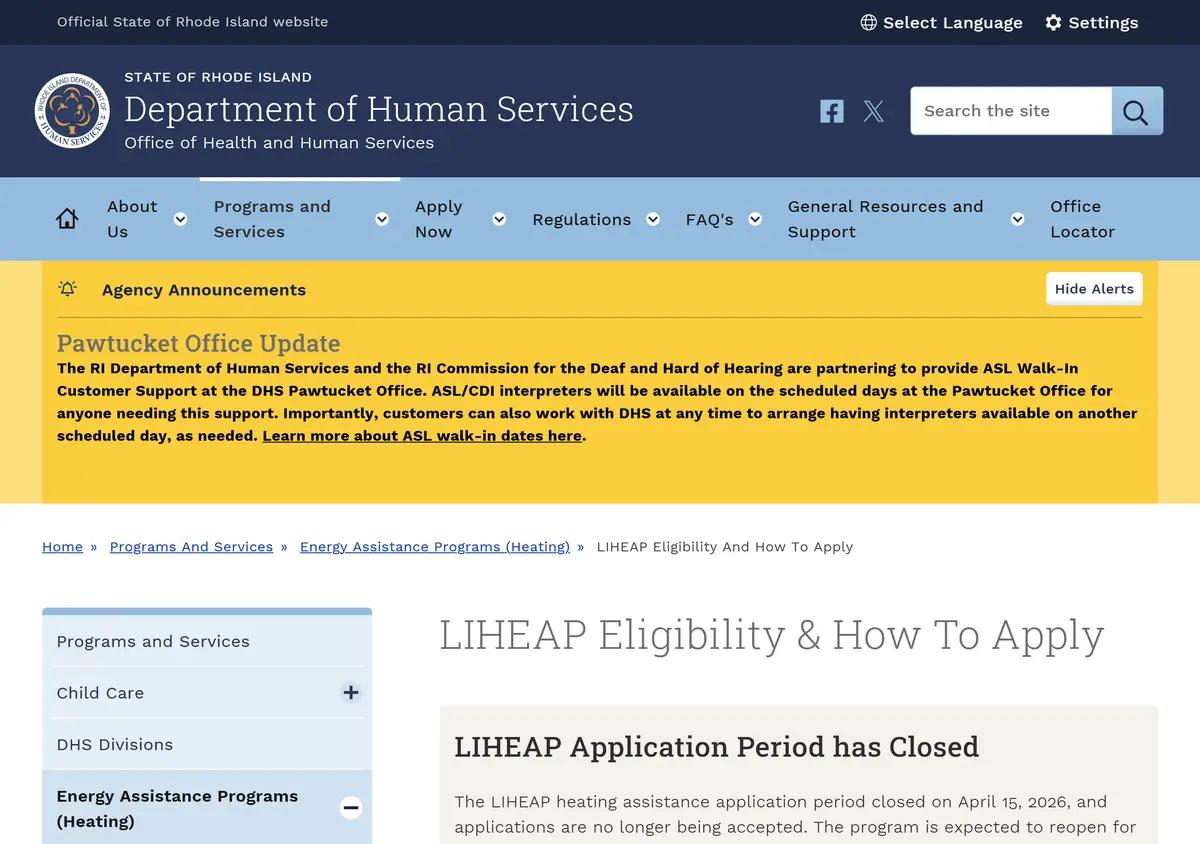
Task: Open General Resources and Support menu
Action: [885, 219]
